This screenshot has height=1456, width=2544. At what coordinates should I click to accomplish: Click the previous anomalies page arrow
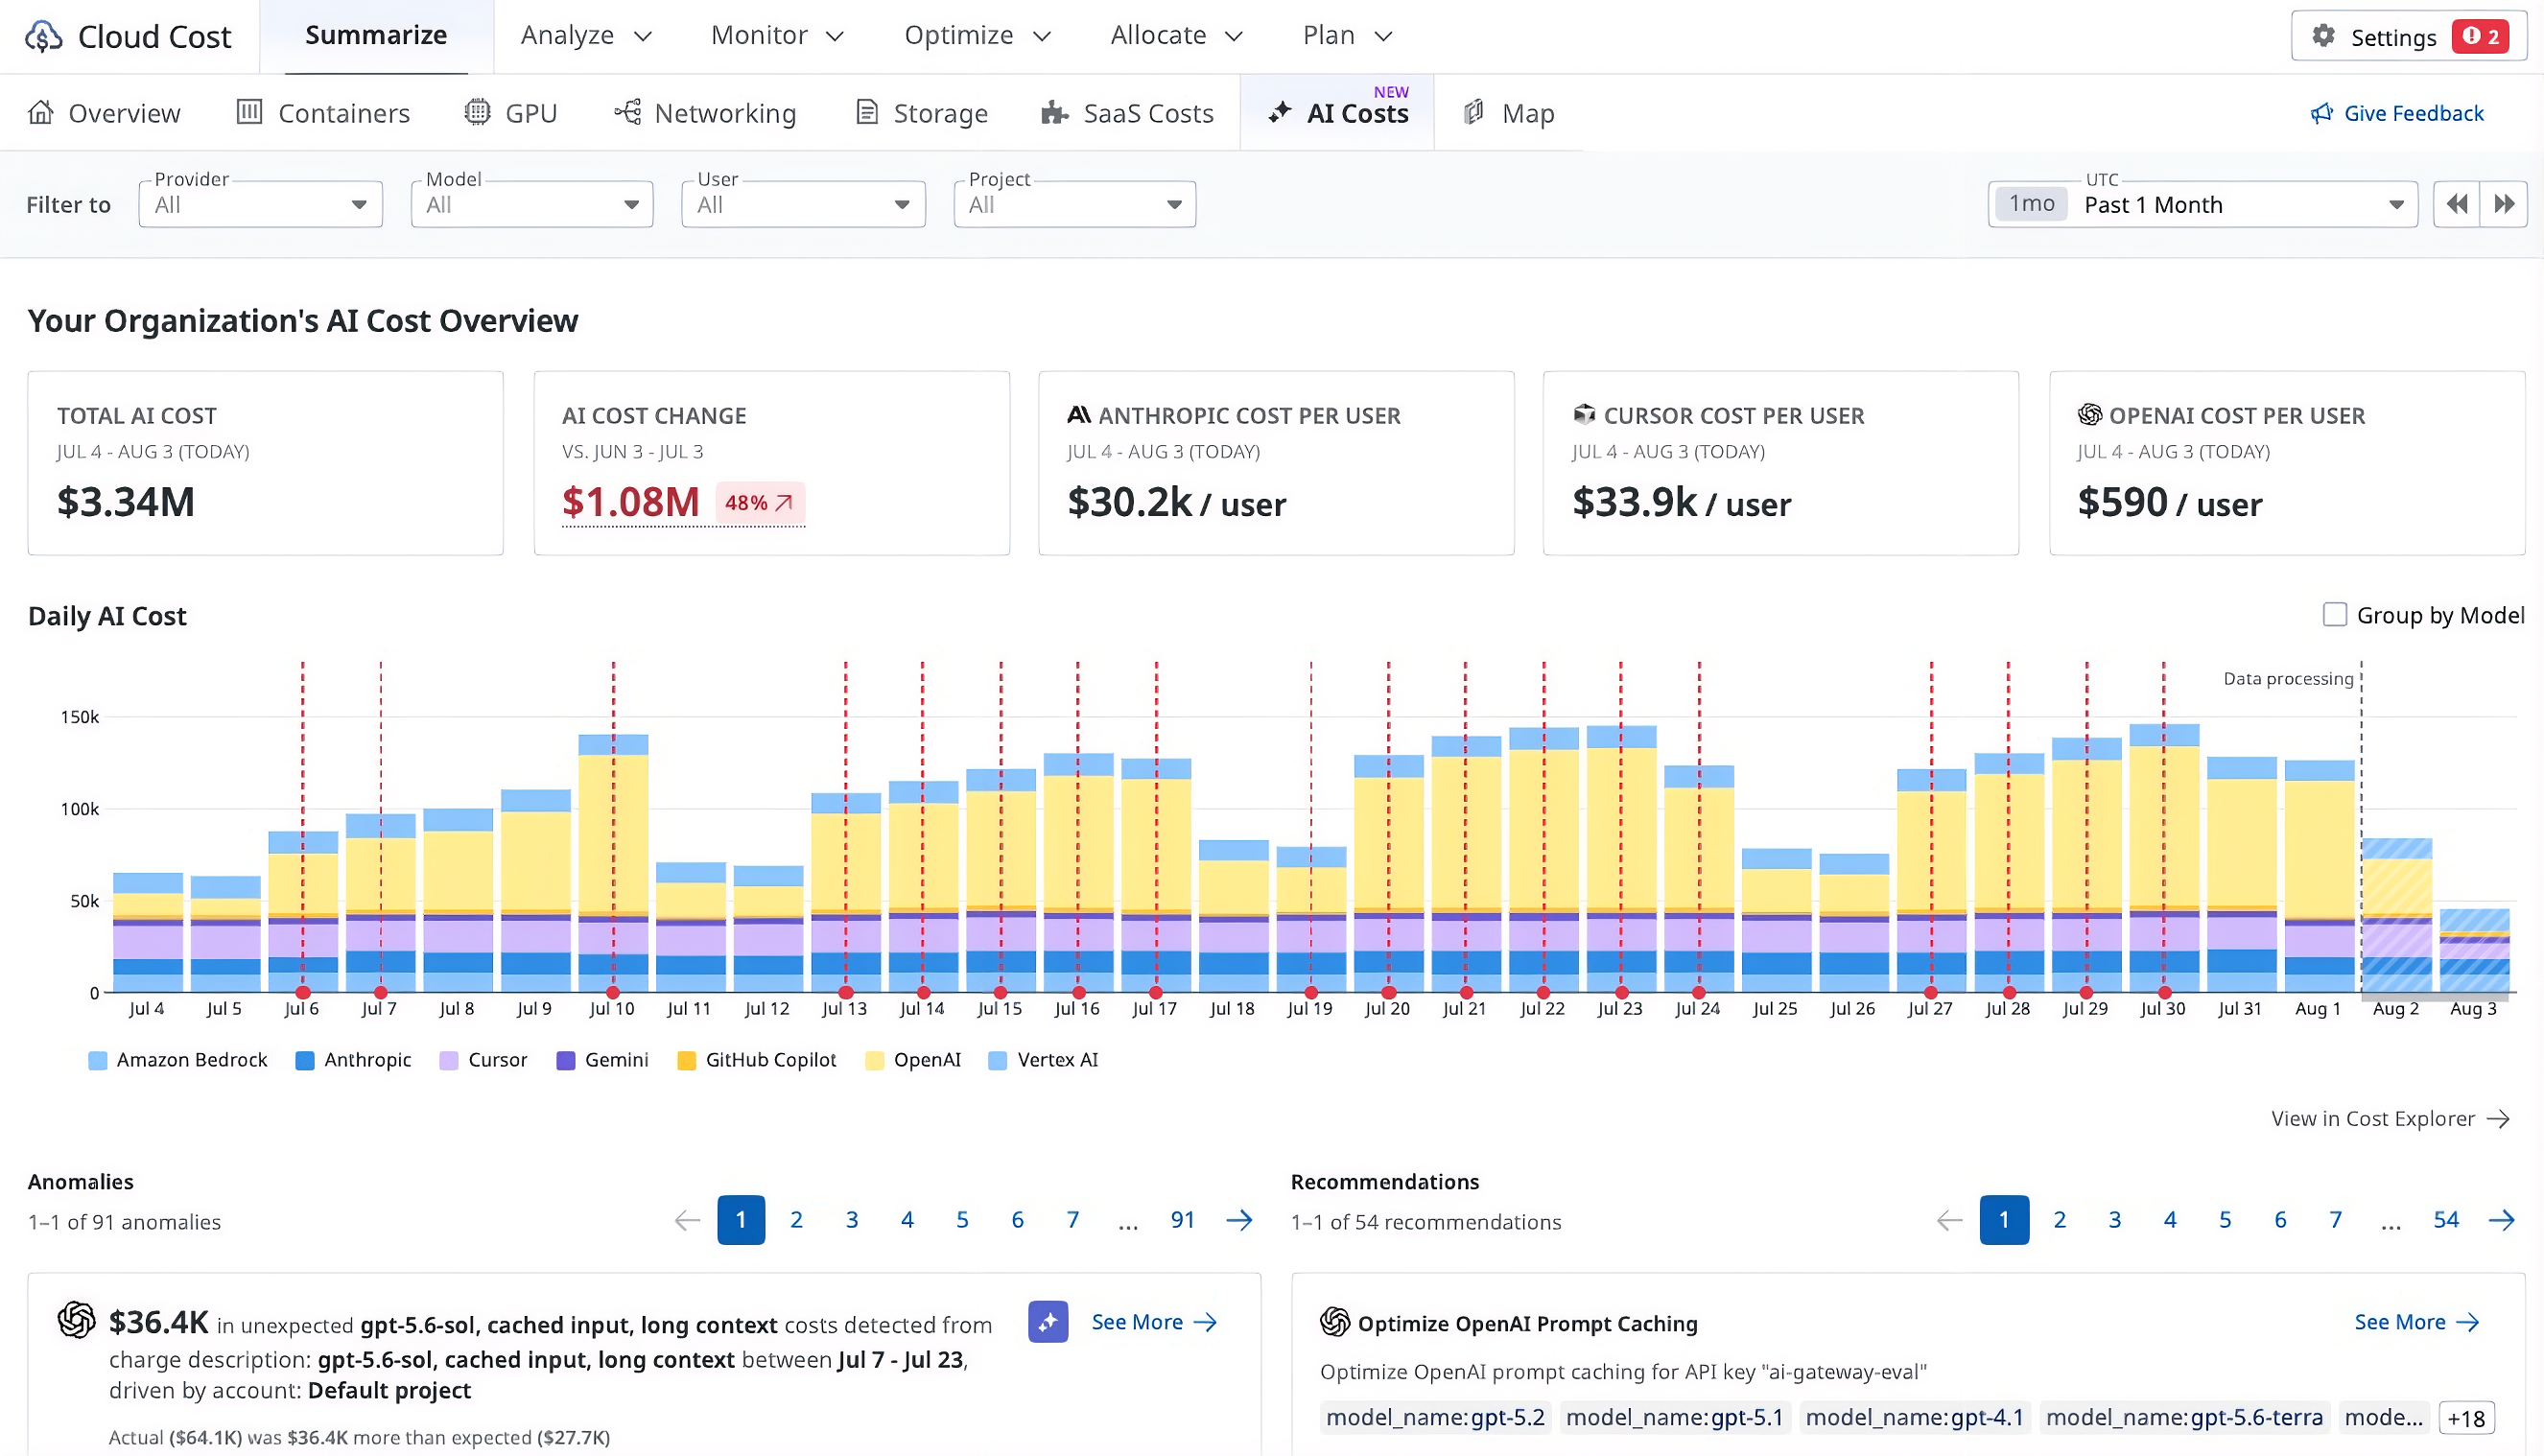tap(687, 1220)
